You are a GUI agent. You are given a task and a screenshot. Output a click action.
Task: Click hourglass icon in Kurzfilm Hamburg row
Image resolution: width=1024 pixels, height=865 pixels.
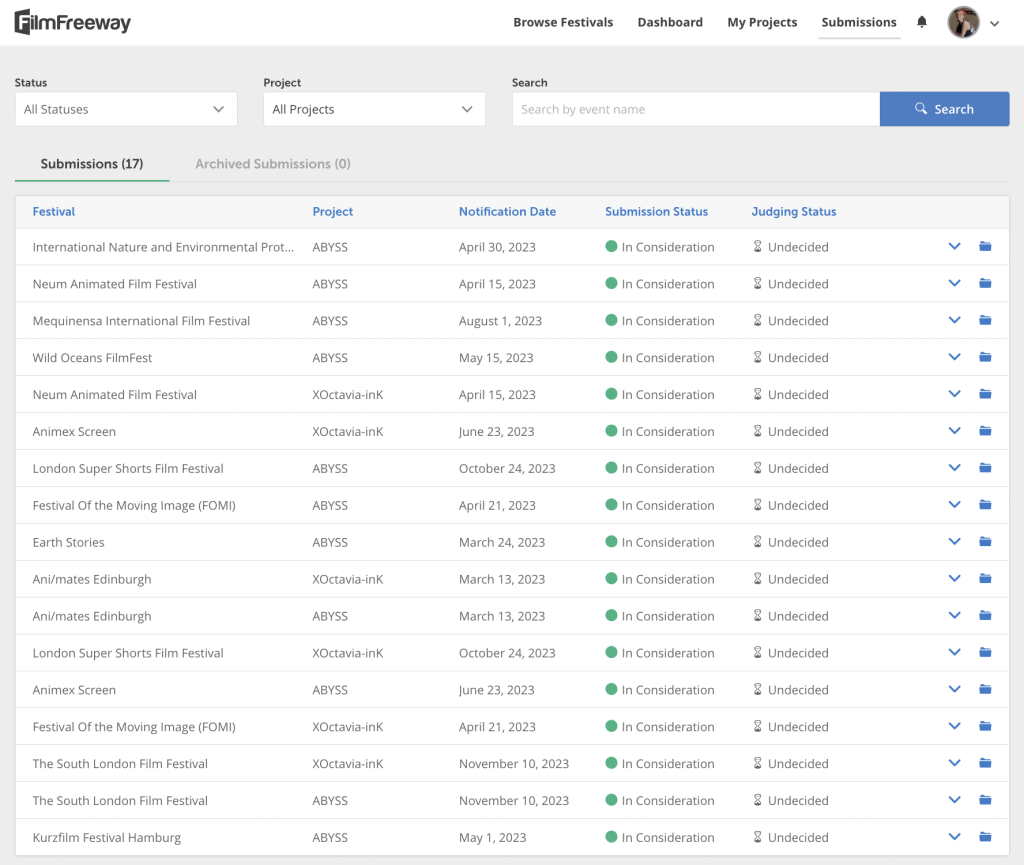758,837
